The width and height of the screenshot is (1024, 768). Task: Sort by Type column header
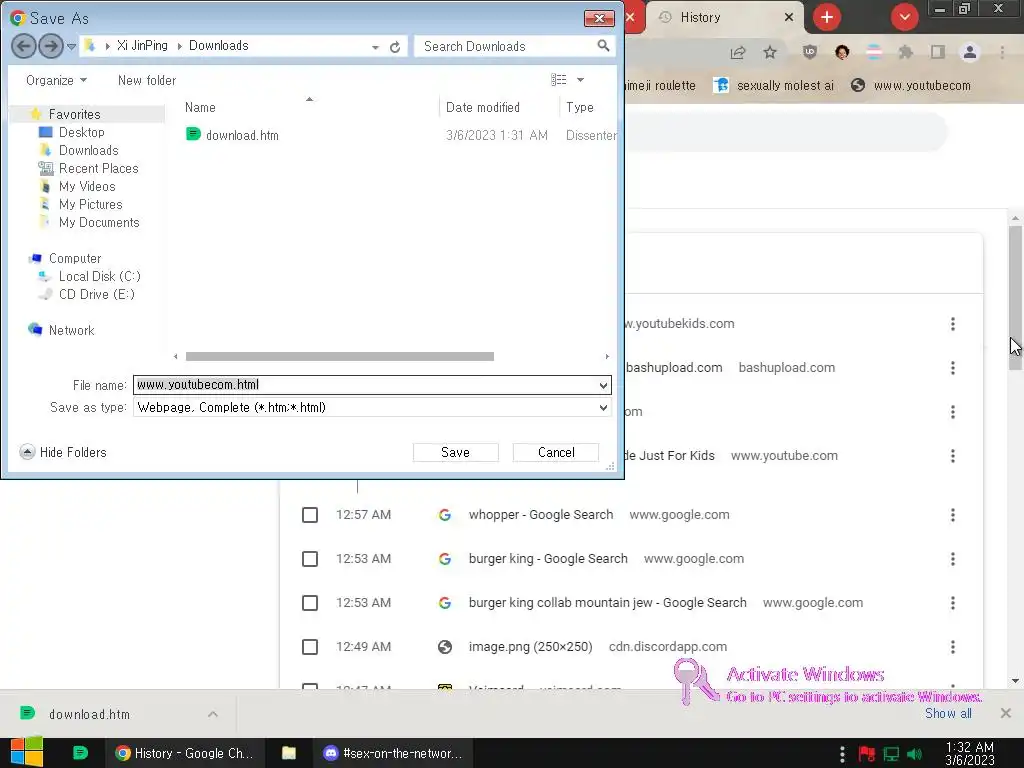[580, 107]
